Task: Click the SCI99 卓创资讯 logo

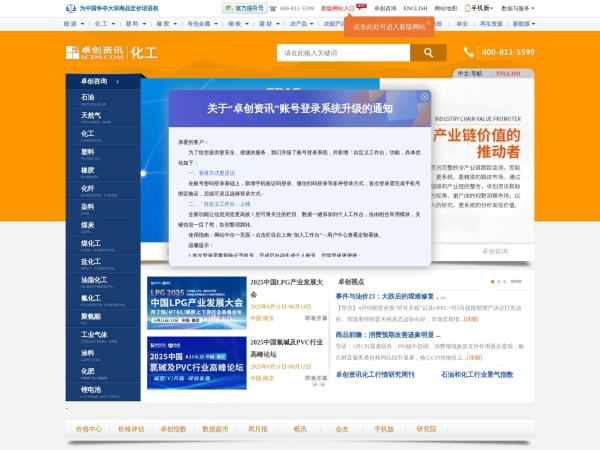Action: coord(95,52)
